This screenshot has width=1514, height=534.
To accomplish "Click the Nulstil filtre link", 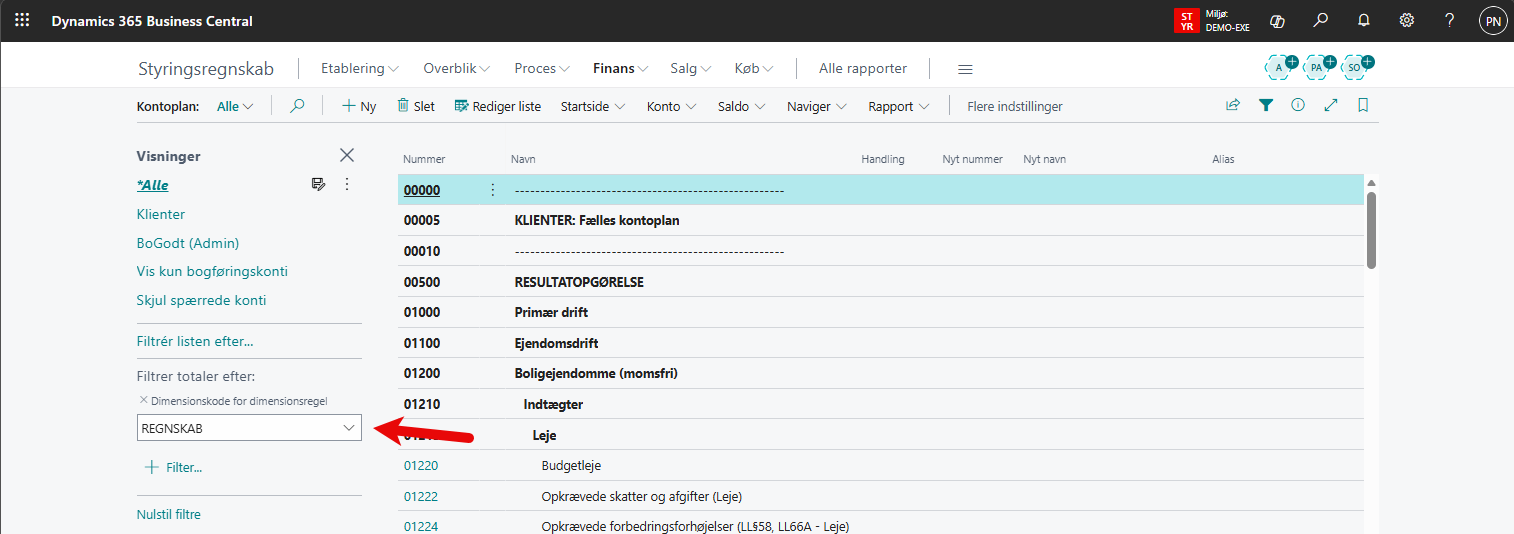I will [168, 515].
